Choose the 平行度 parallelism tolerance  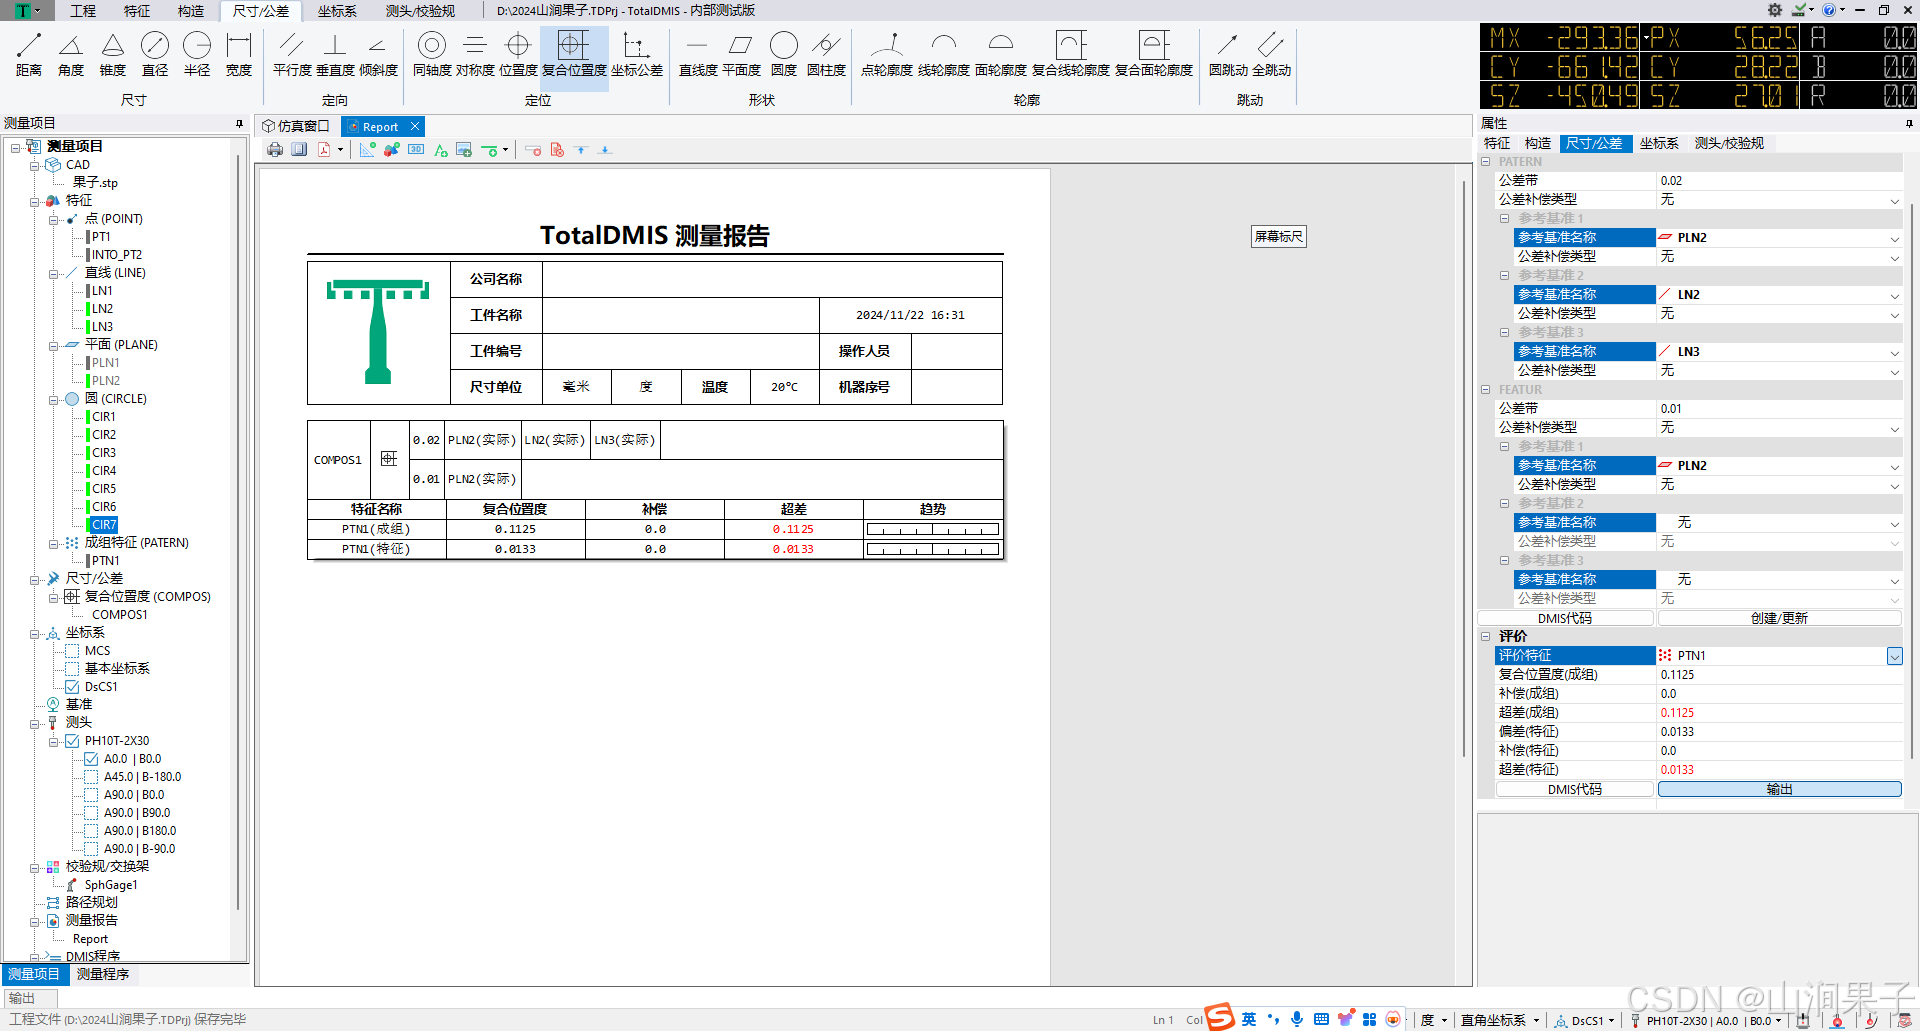tap(292, 54)
